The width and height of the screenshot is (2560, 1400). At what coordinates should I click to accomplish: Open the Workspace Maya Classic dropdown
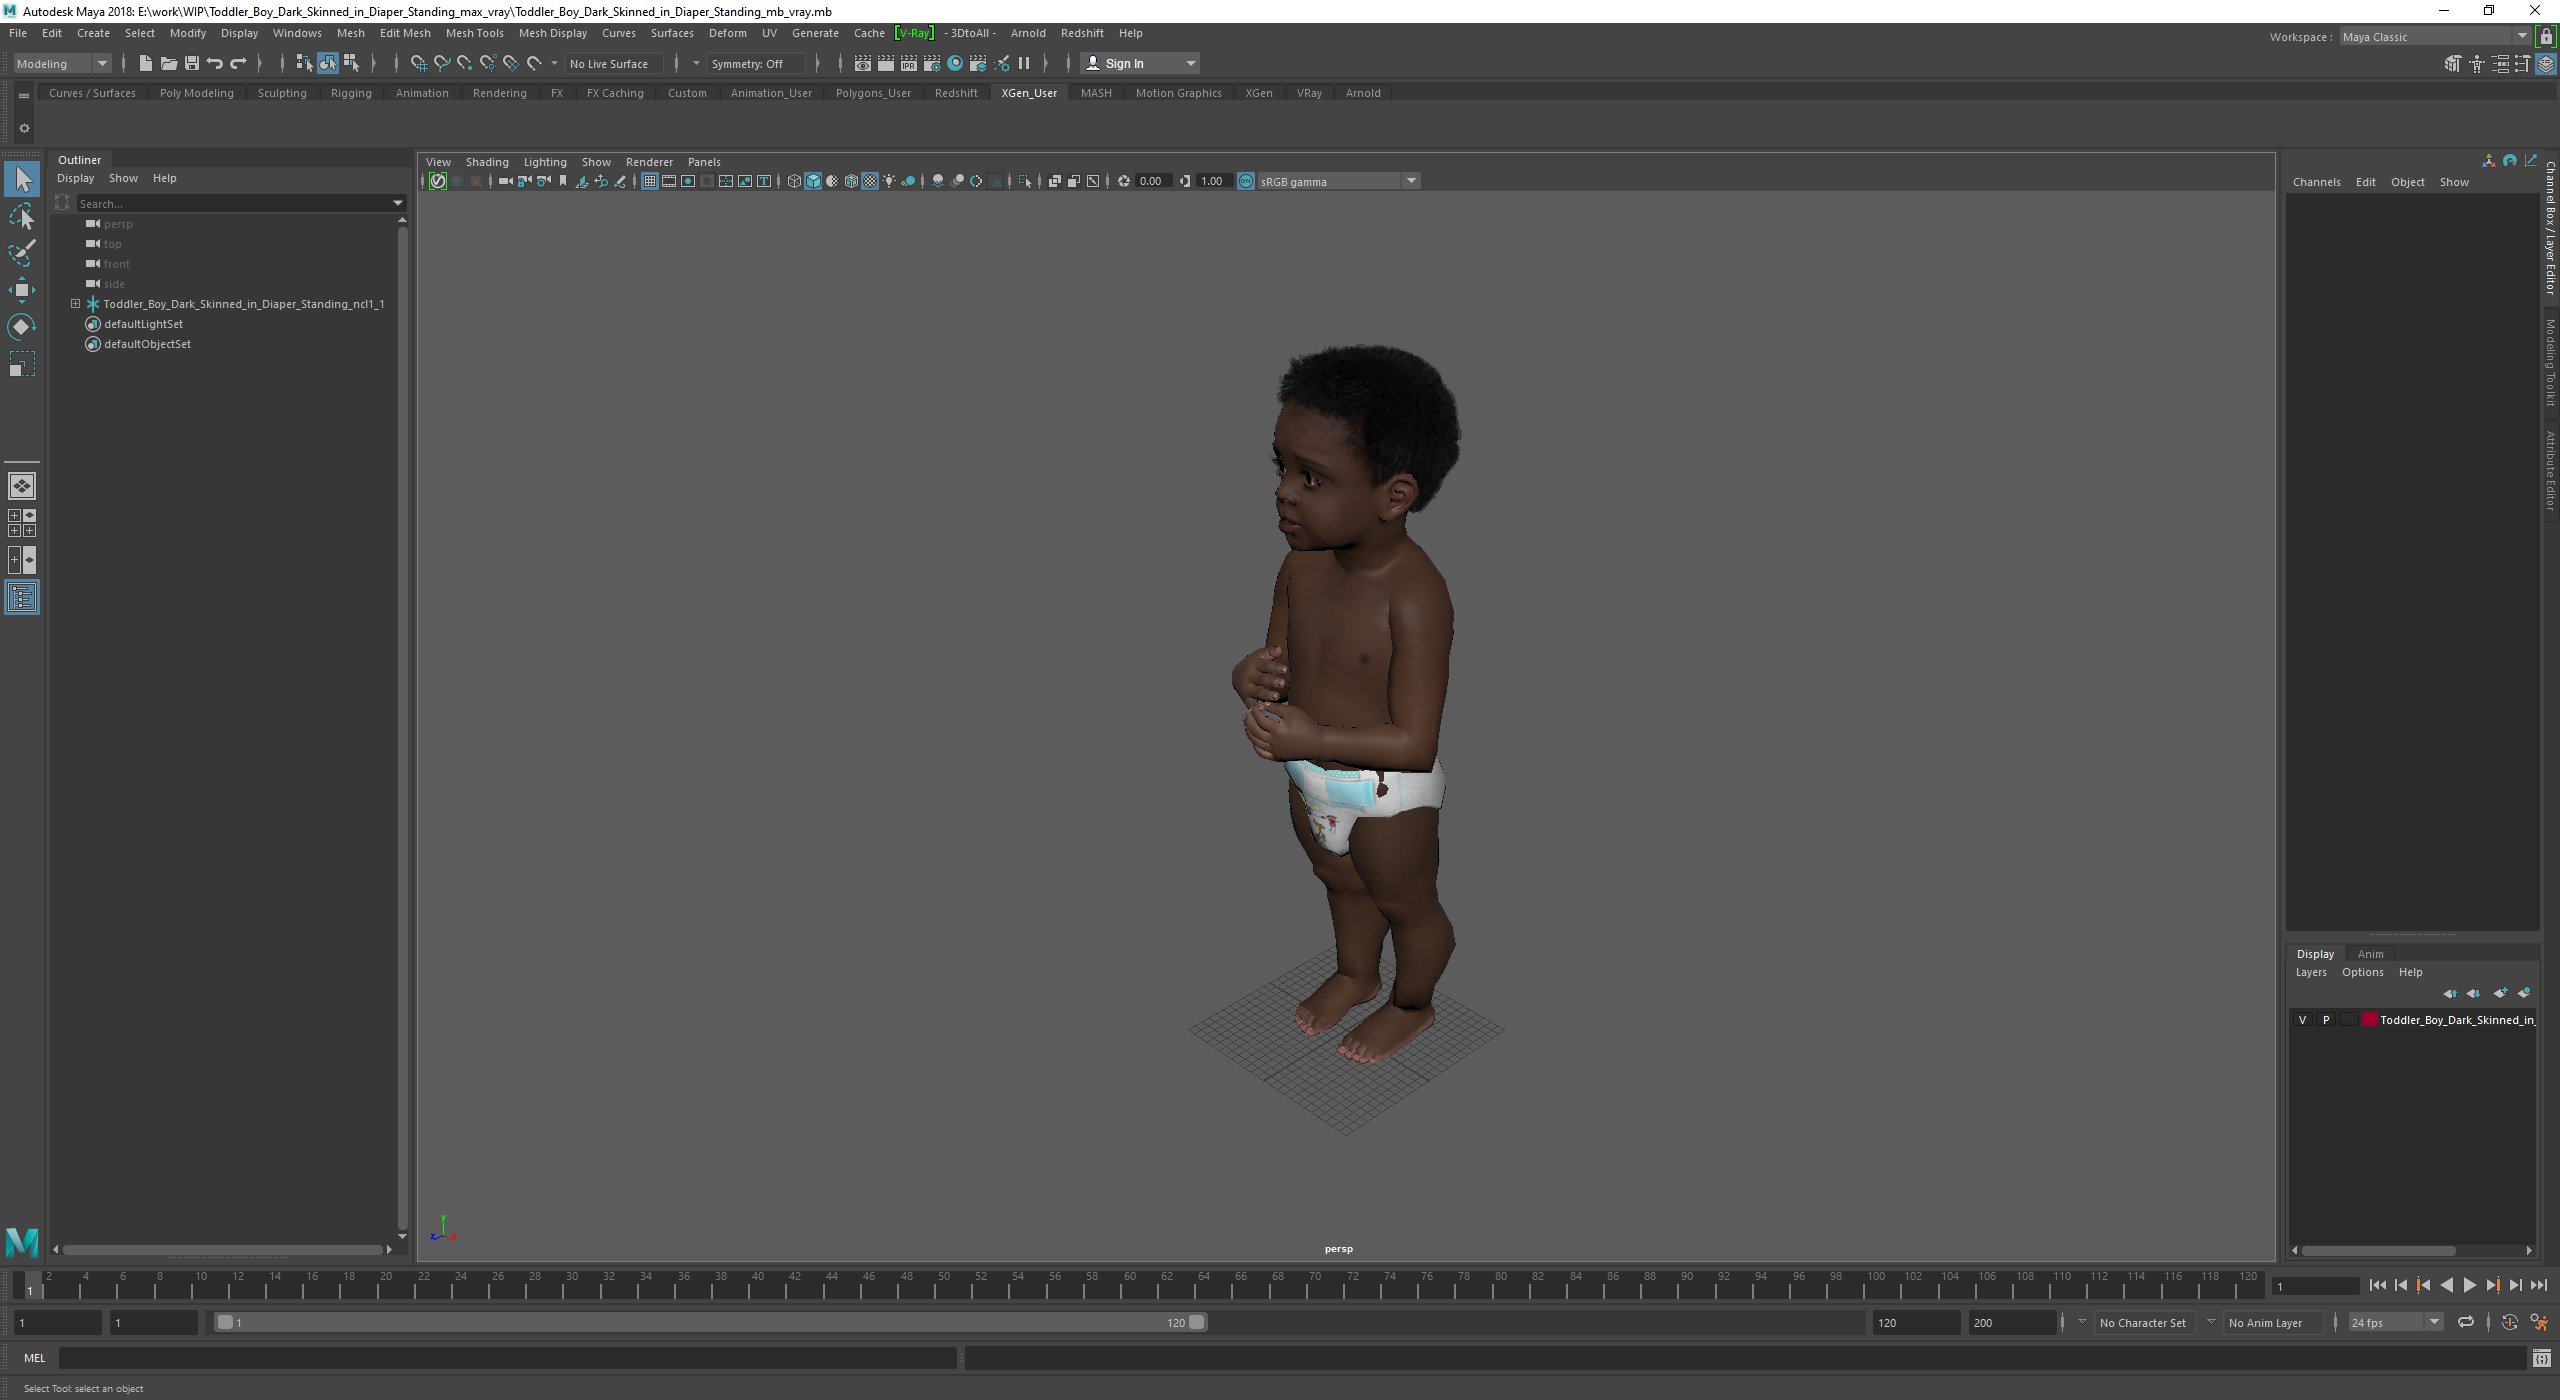pos(2434,37)
